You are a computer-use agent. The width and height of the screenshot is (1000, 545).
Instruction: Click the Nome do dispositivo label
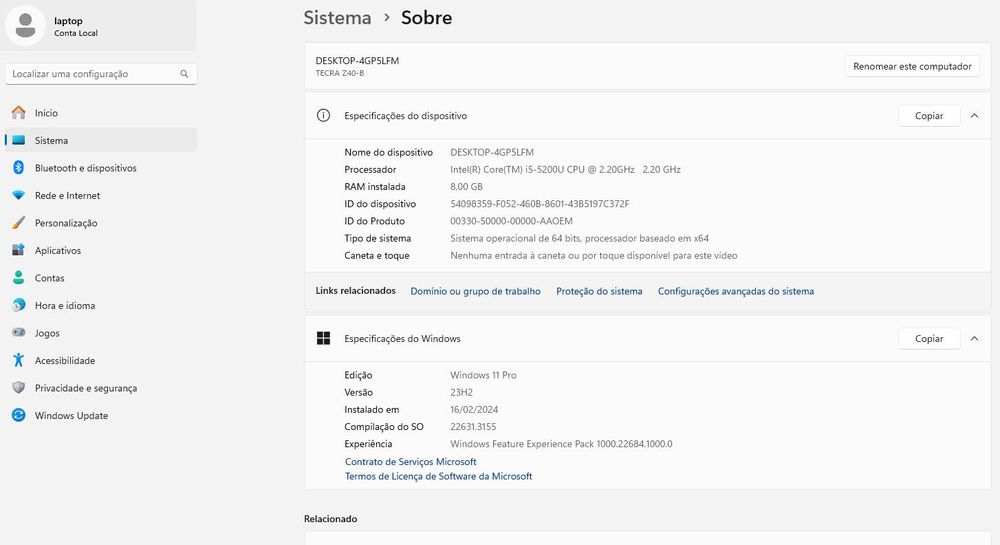(388, 152)
